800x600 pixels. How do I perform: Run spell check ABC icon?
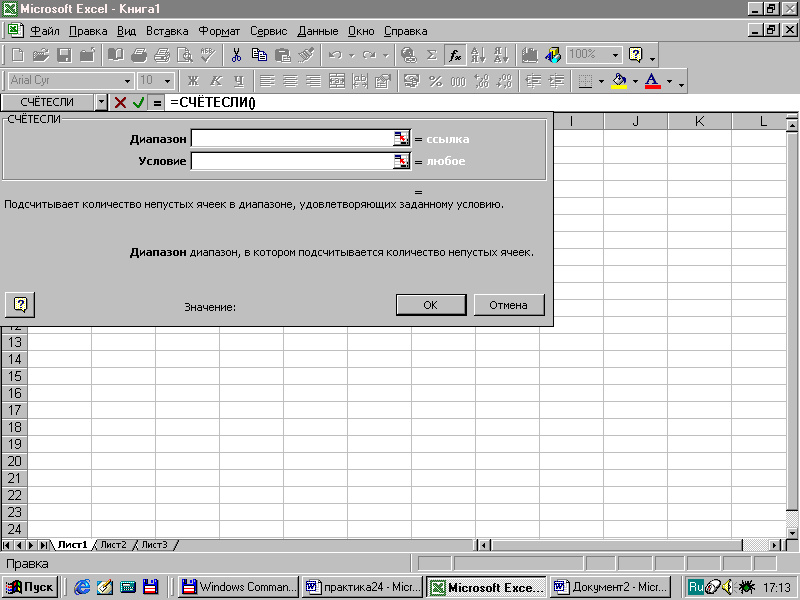[x=208, y=55]
